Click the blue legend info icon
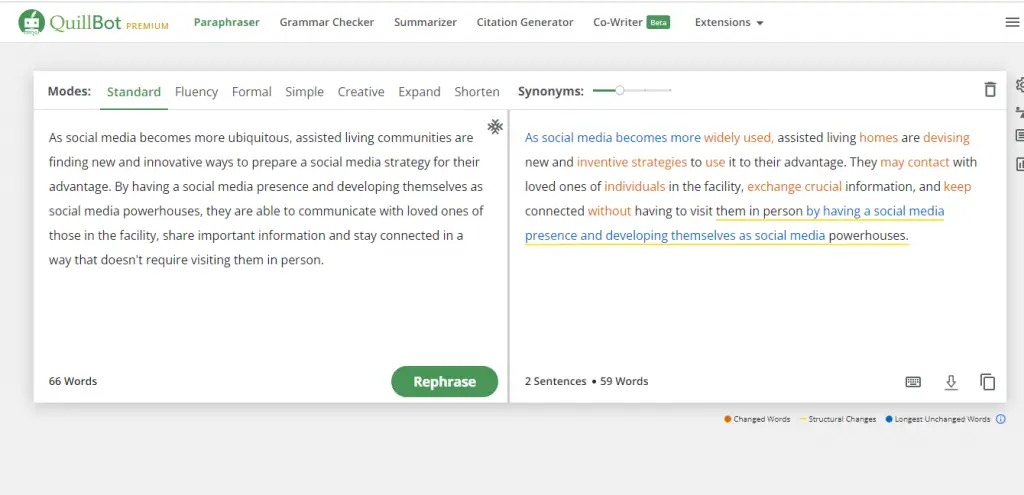The width and height of the screenshot is (1024, 495). click(x=1000, y=419)
